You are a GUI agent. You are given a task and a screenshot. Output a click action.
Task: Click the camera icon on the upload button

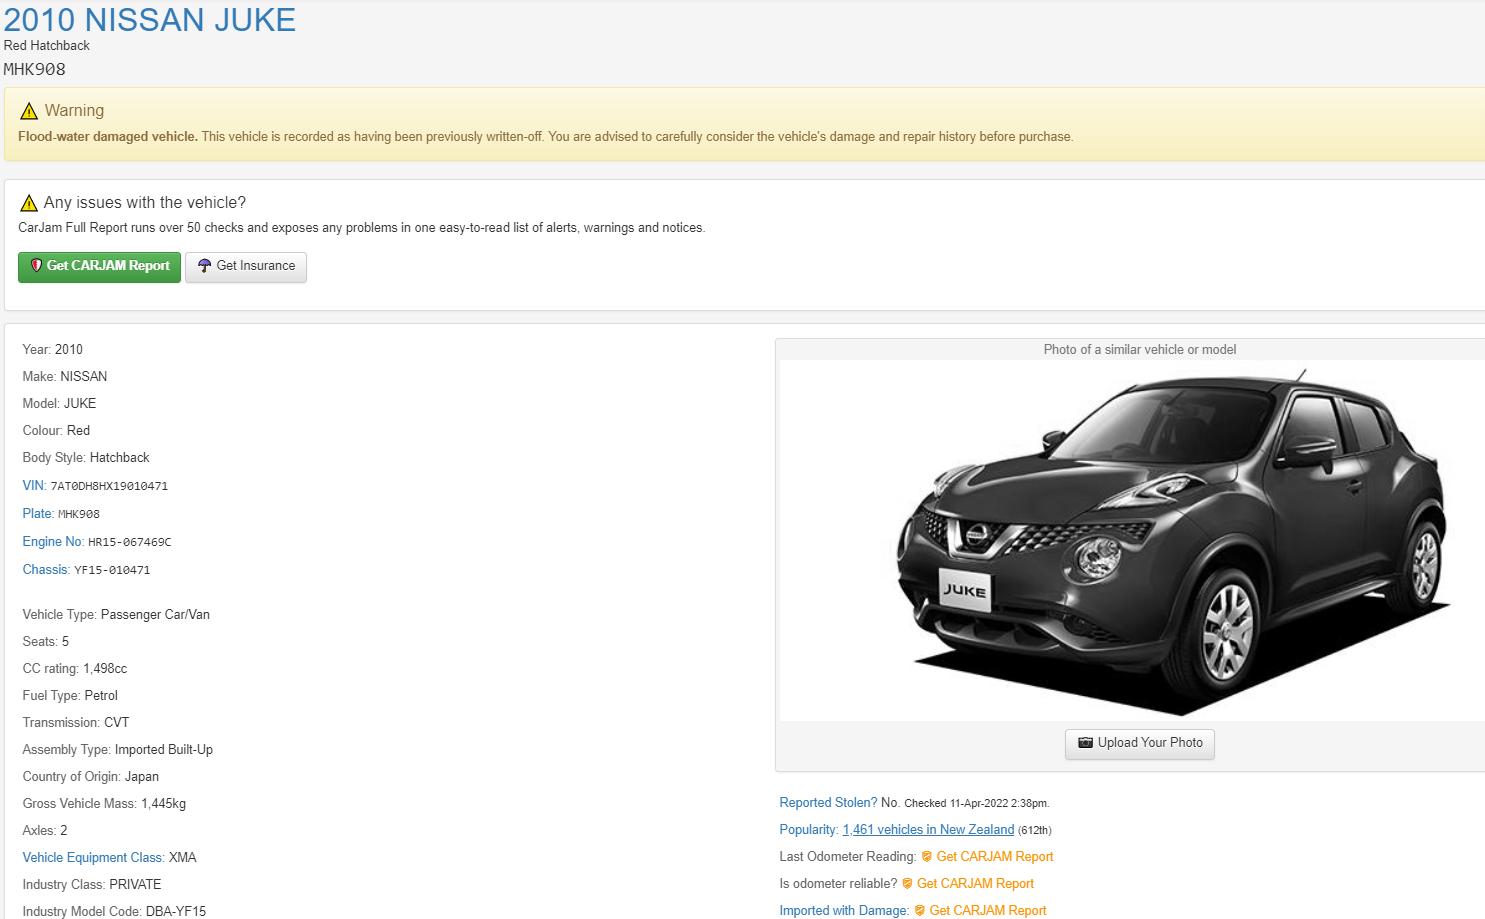1085,743
